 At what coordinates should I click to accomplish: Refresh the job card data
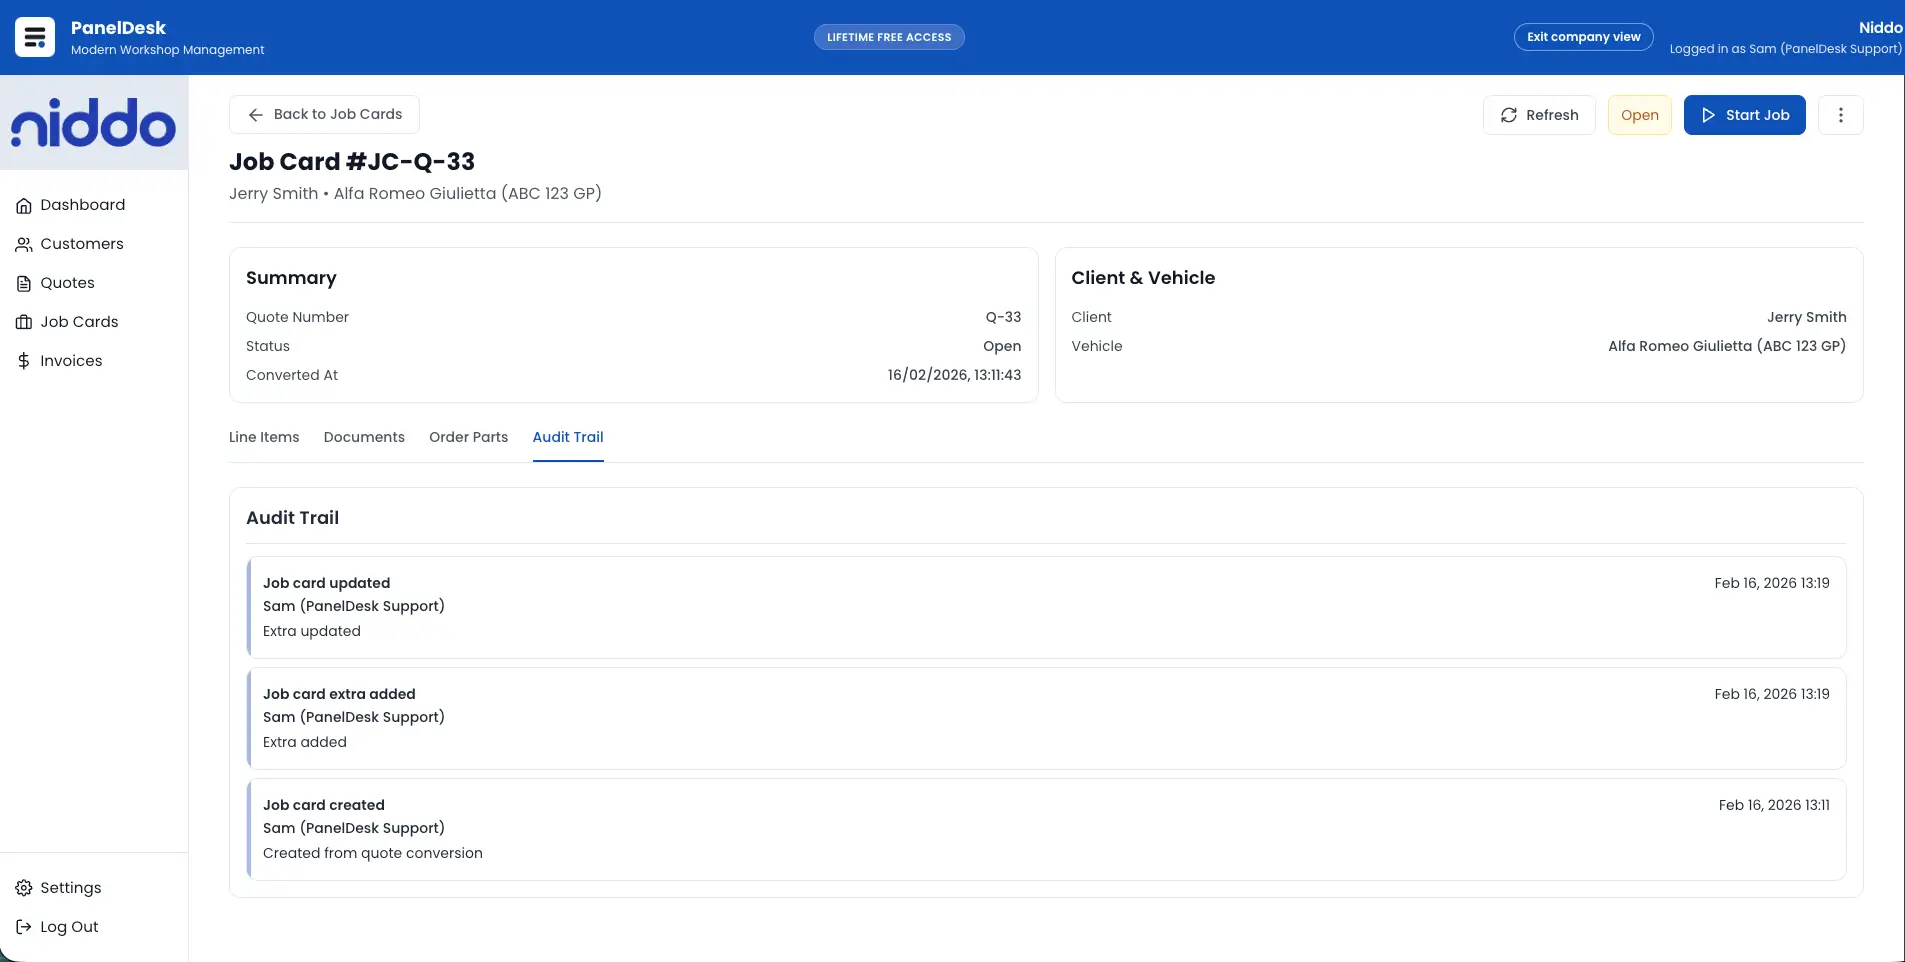click(x=1539, y=114)
